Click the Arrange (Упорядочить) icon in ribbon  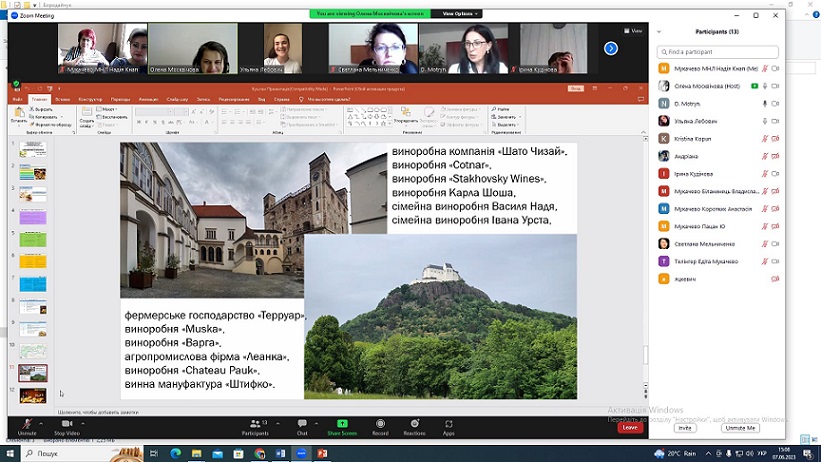pyautogui.click(x=406, y=116)
